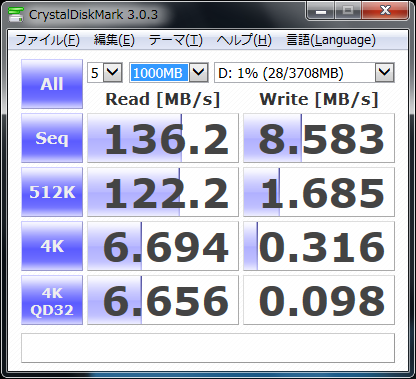This screenshot has height=379, width=416.
Task: Click the 4K write result 0.316
Action: coord(319,246)
